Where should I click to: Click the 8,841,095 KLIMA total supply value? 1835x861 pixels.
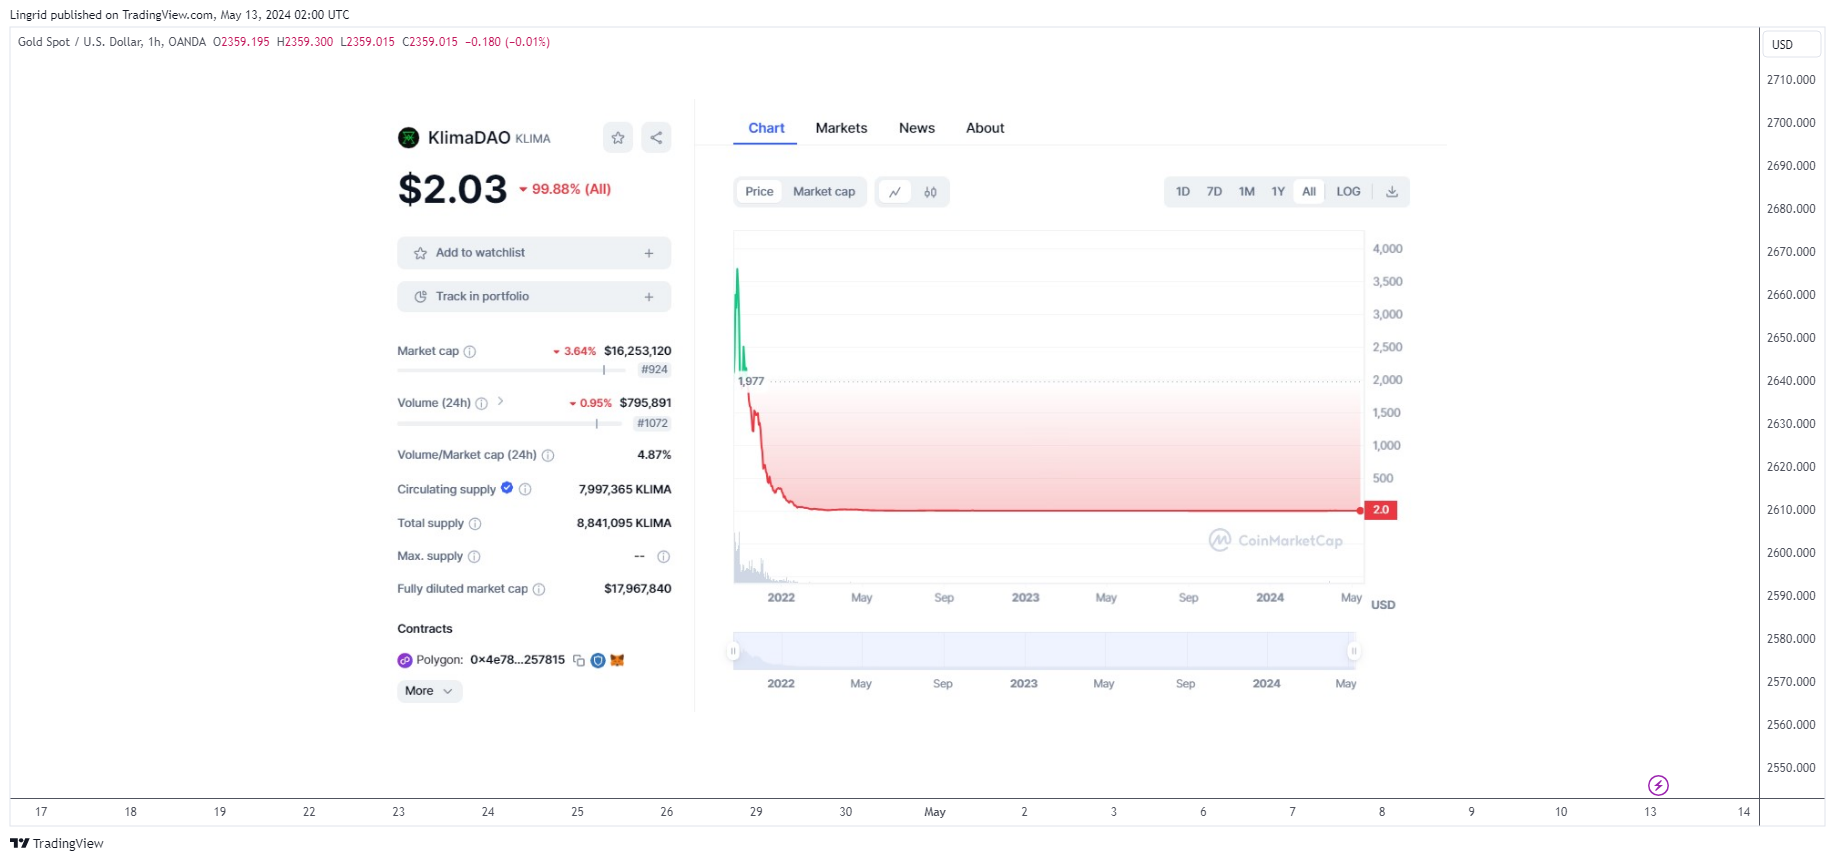click(624, 524)
